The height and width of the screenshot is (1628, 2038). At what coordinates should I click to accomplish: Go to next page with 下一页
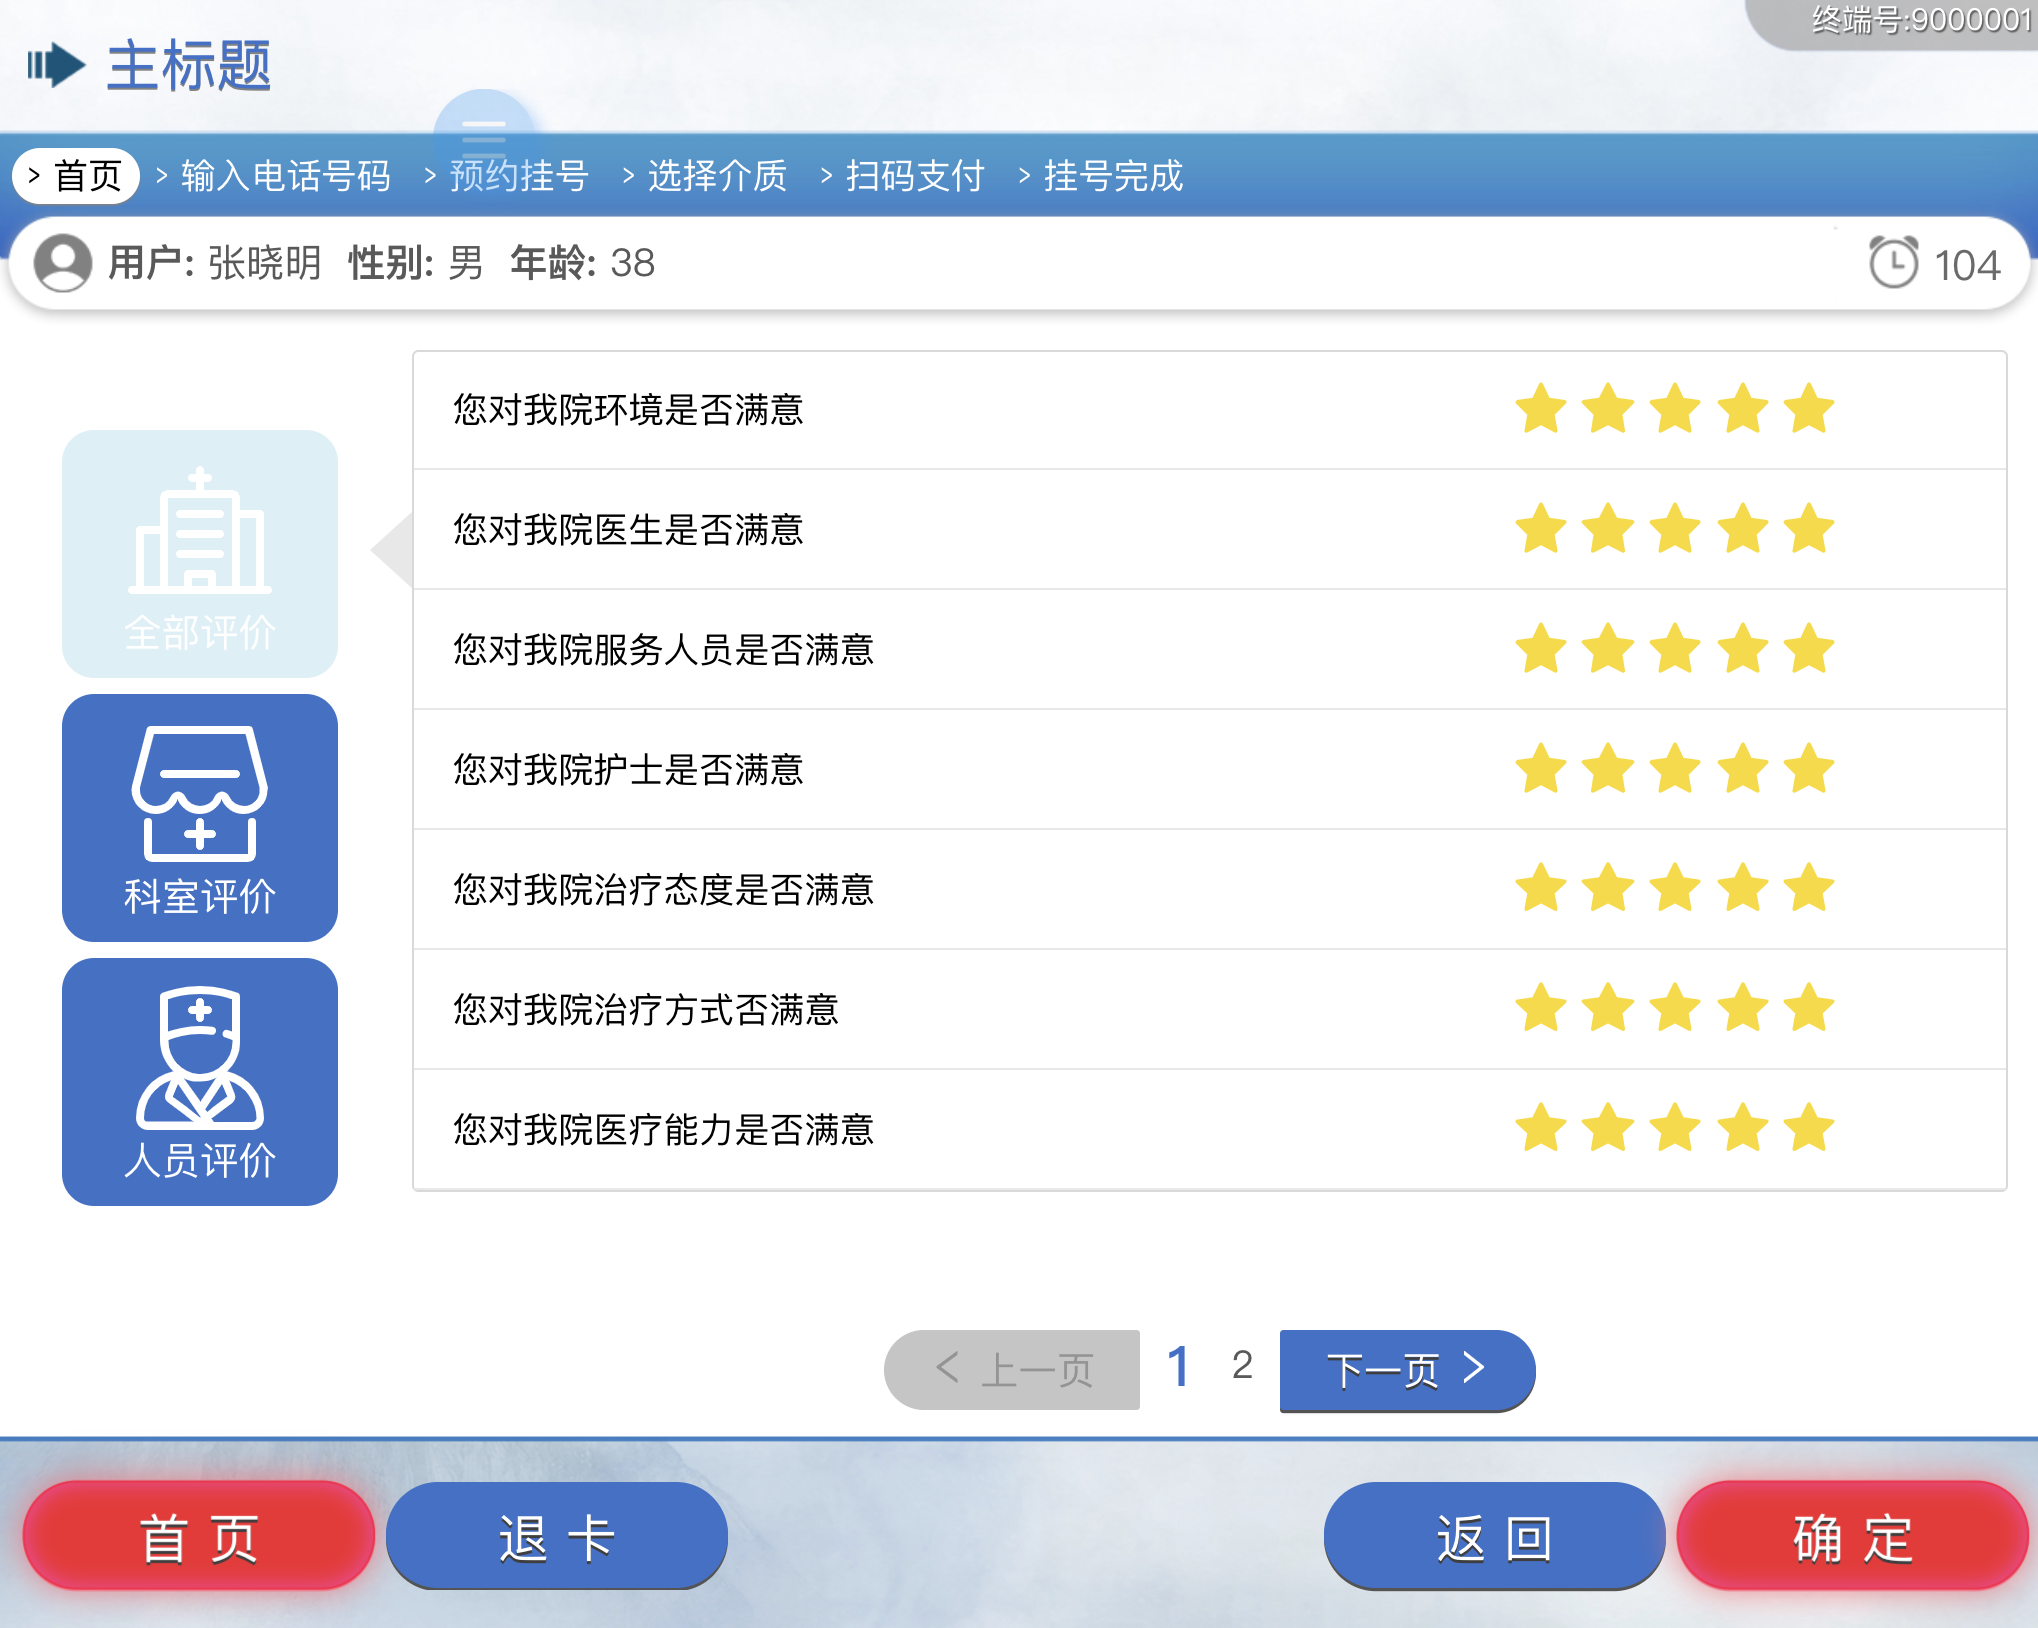click(1406, 1369)
